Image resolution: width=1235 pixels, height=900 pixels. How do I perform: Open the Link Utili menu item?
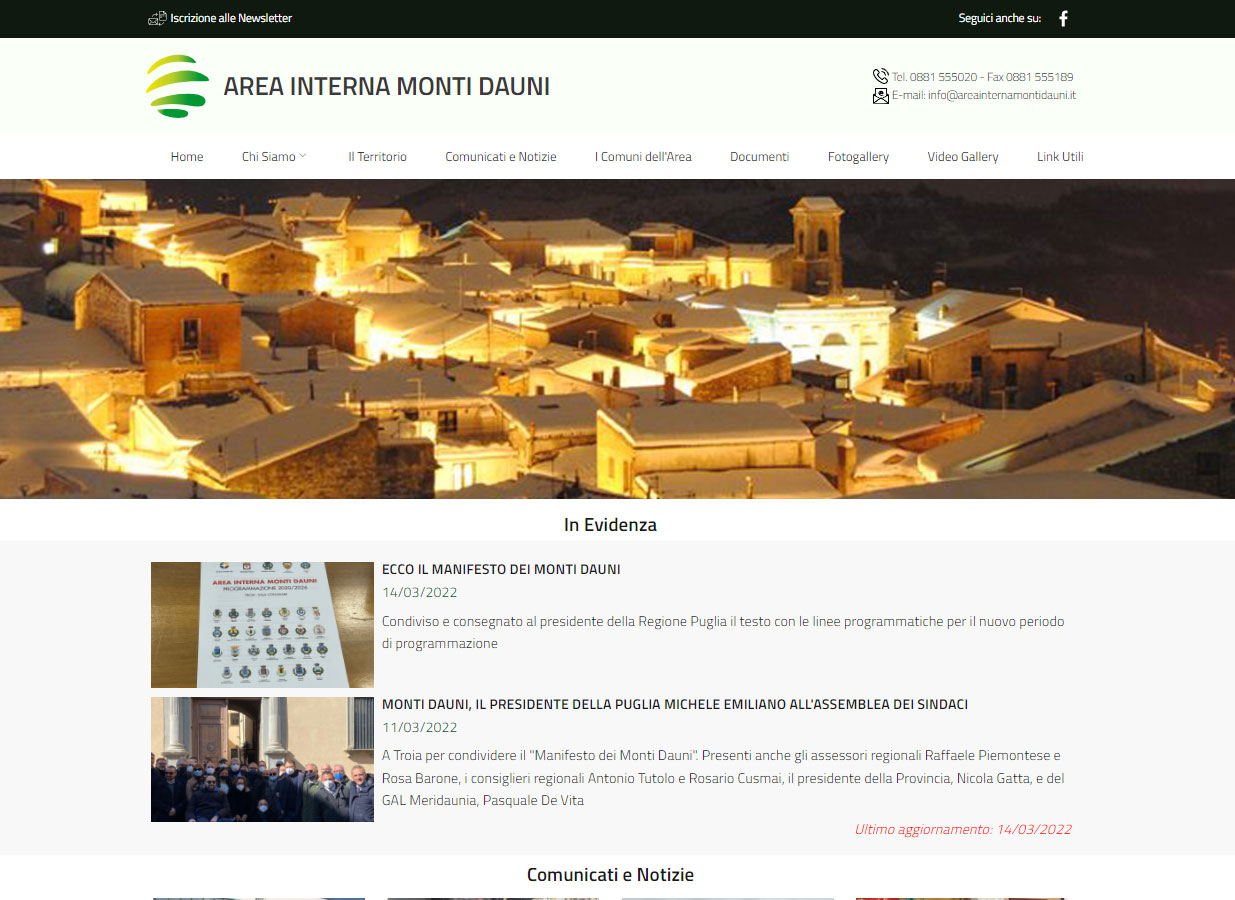(1060, 157)
